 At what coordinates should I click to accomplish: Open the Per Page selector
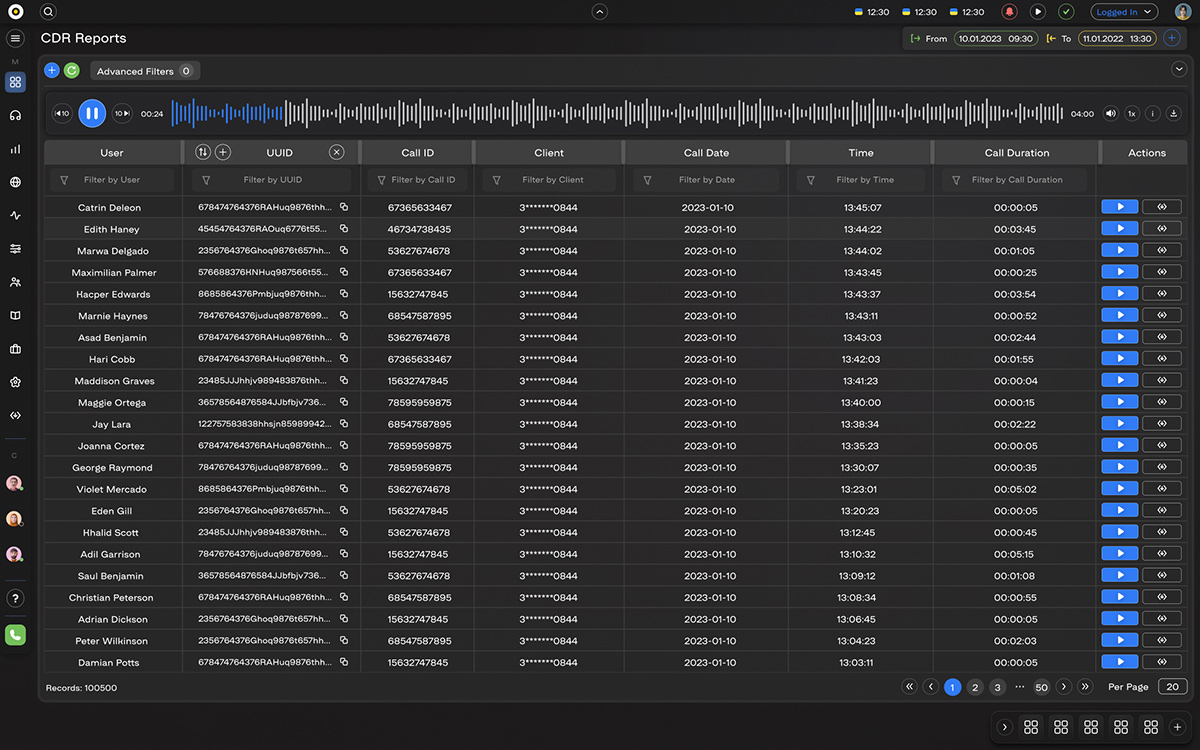click(1172, 687)
